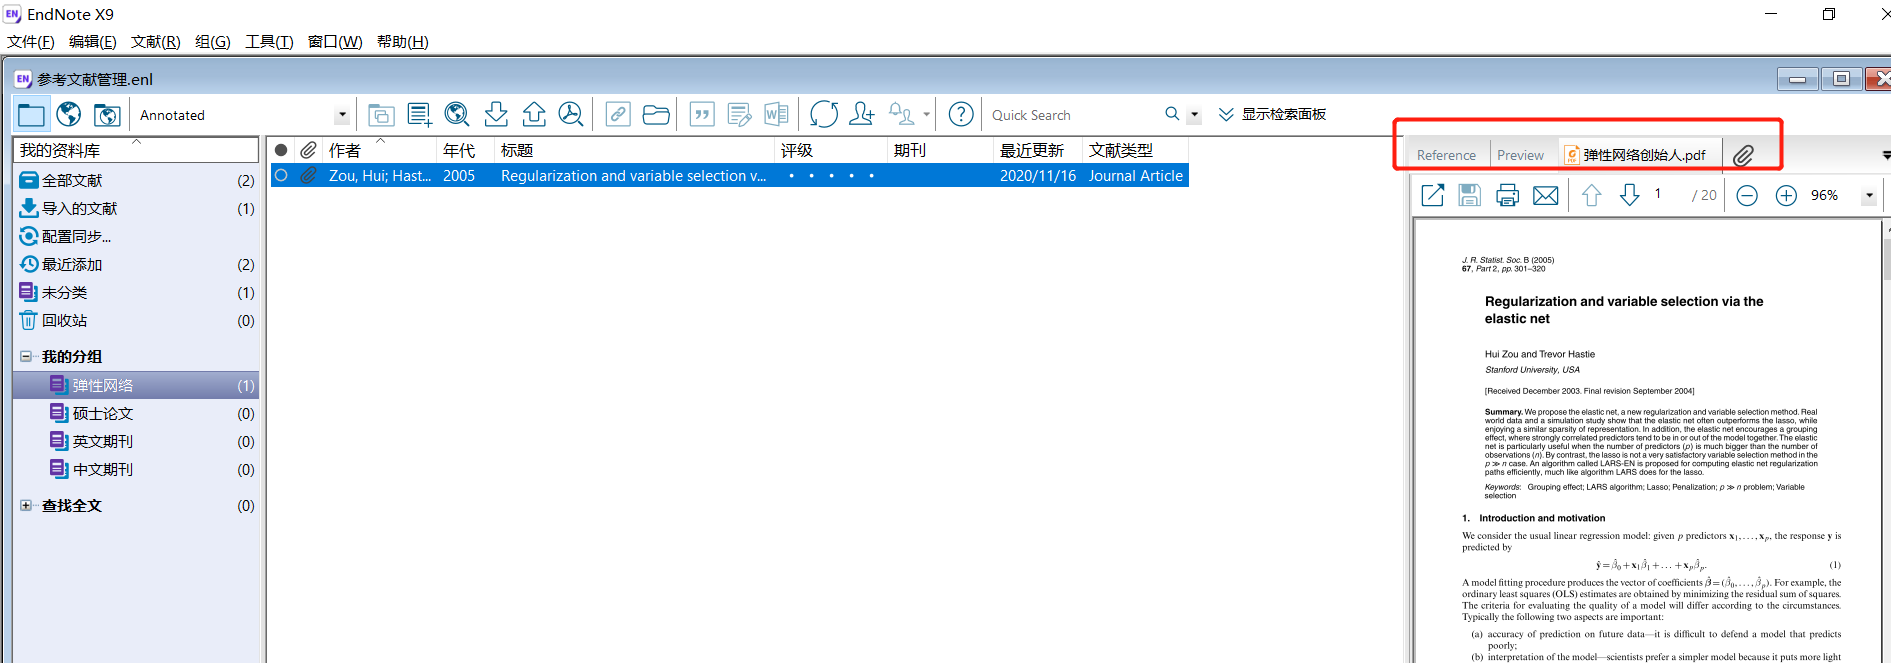The width and height of the screenshot is (1891, 663).
Task: Switch to Local Library mode icon
Action: click(x=32, y=115)
